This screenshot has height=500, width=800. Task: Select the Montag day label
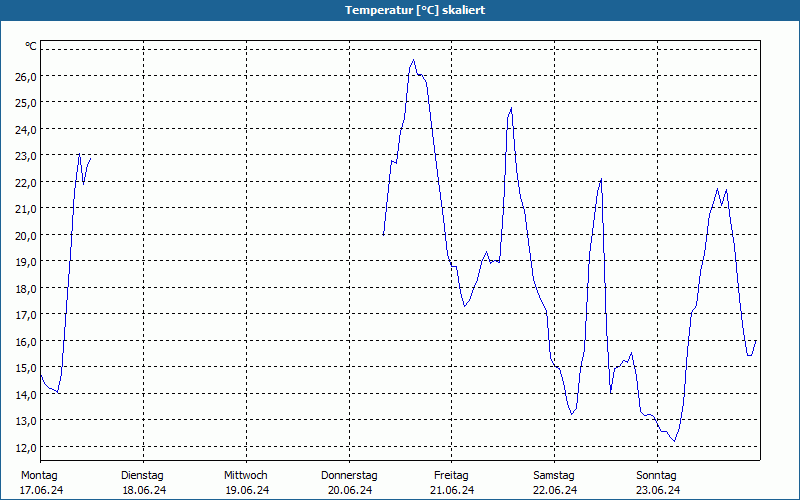click(x=39, y=475)
